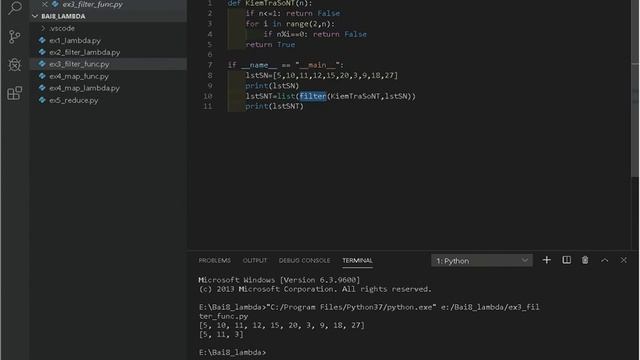This screenshot has height=360, width=640.
Task: Click 'range(2,n)' on line 3
Action: coord(308,24)
